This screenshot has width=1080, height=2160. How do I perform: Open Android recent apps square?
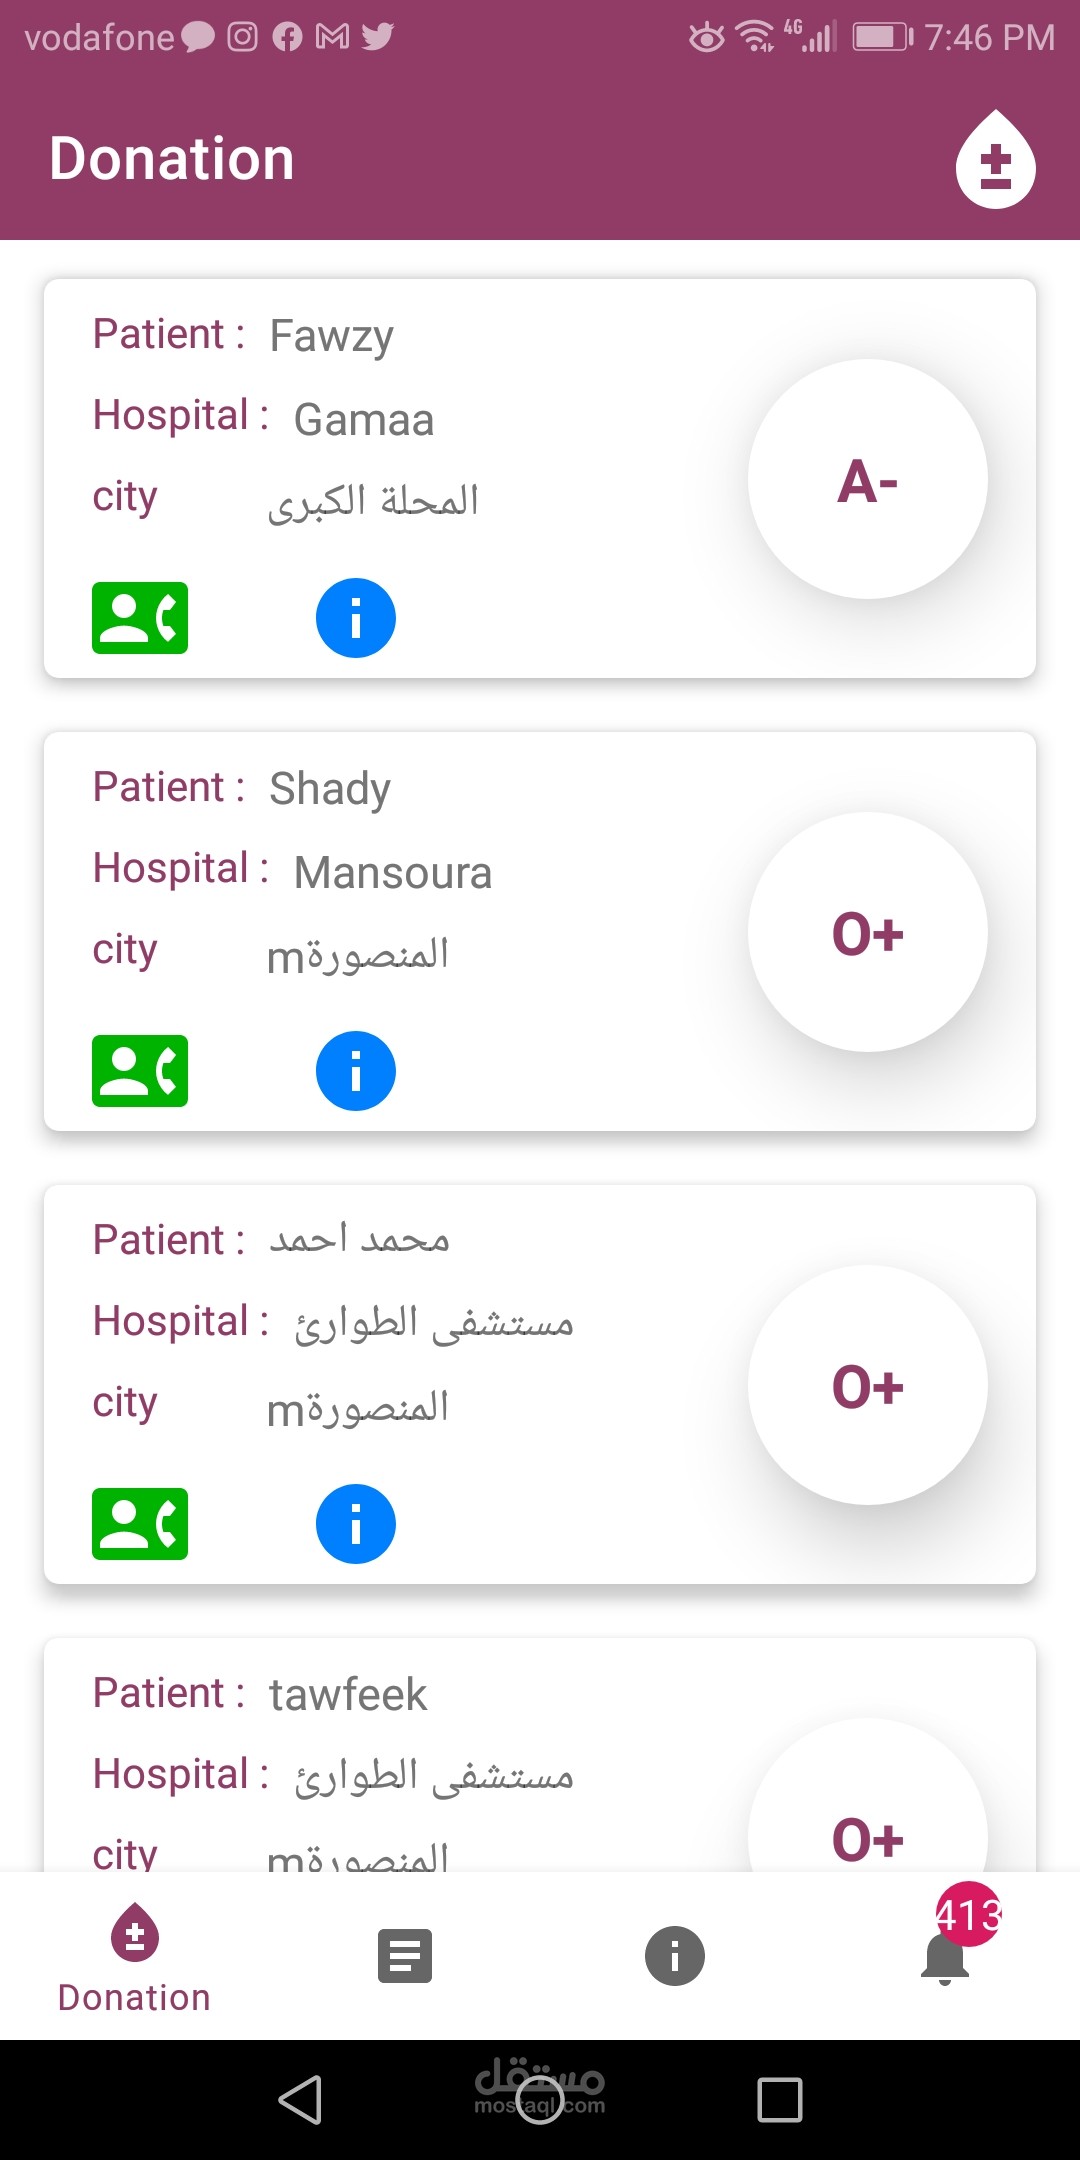pyautogui.click(x=780, y=2099)
